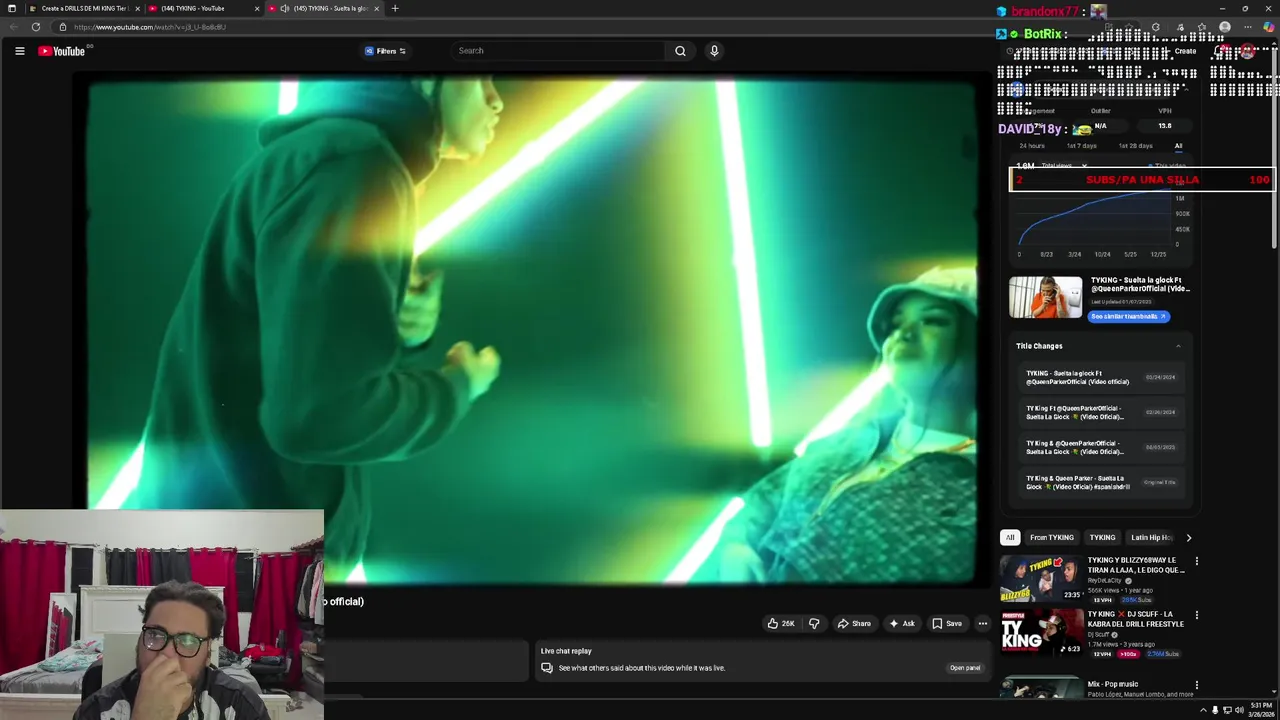Show more chips with the right arrow

[1188, 538]
